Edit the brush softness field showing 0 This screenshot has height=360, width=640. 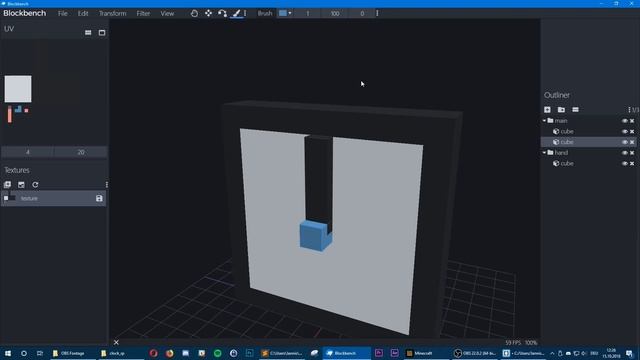(x=362, y=13)
